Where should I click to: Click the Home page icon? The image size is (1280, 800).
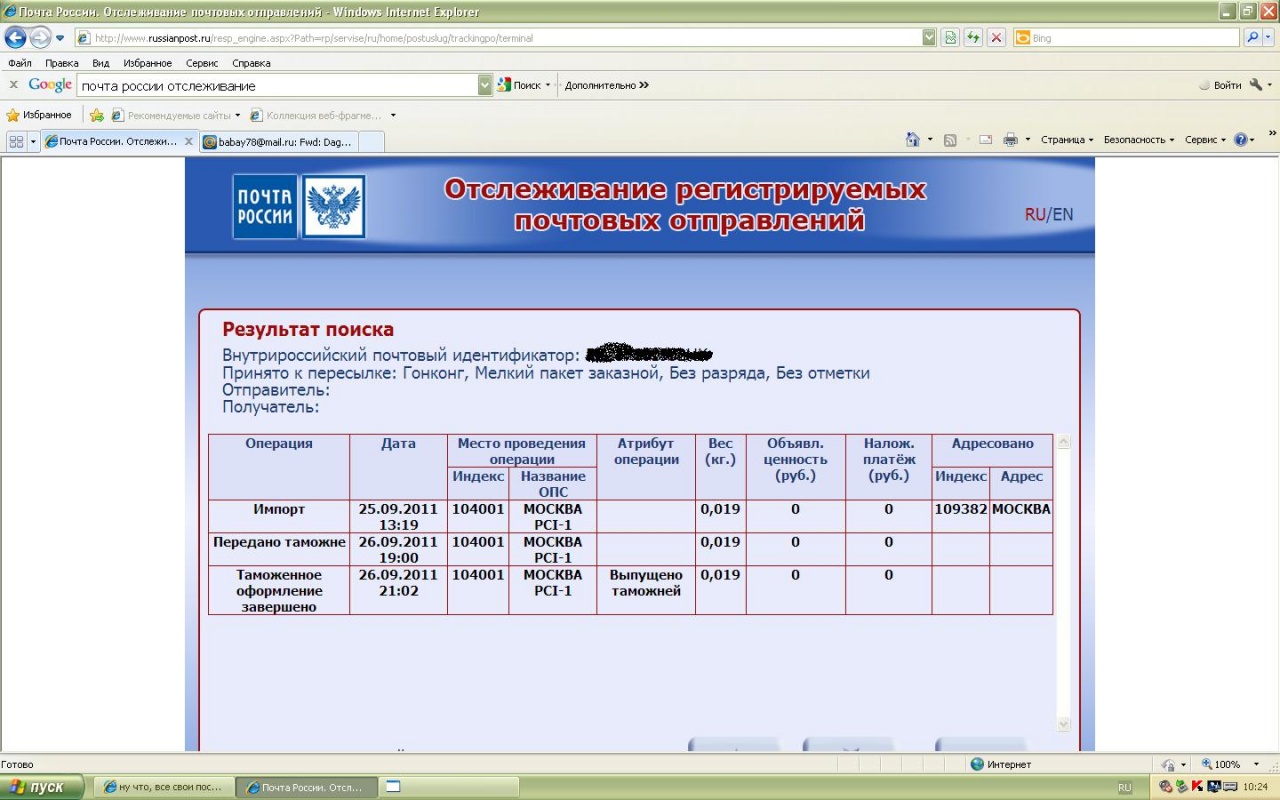click(912, 140)
